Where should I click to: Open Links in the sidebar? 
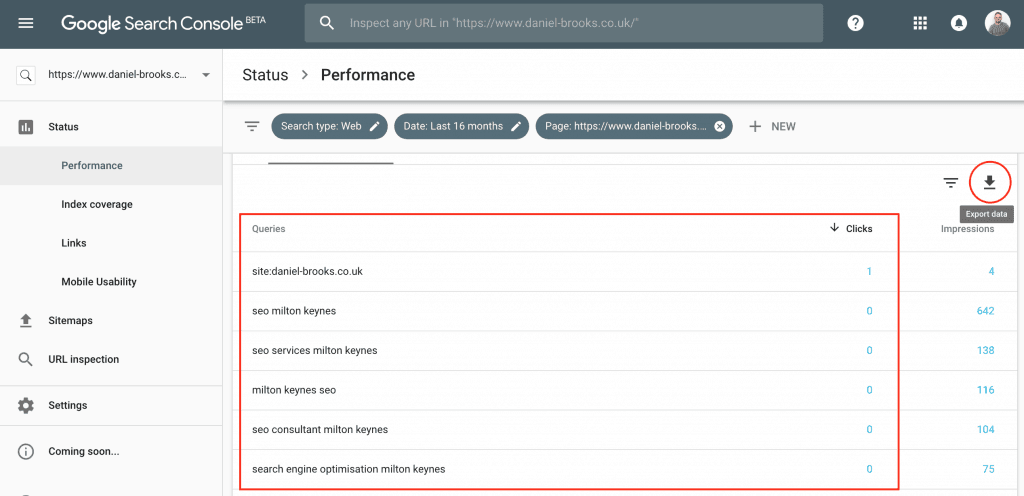[x=111, y=243]
